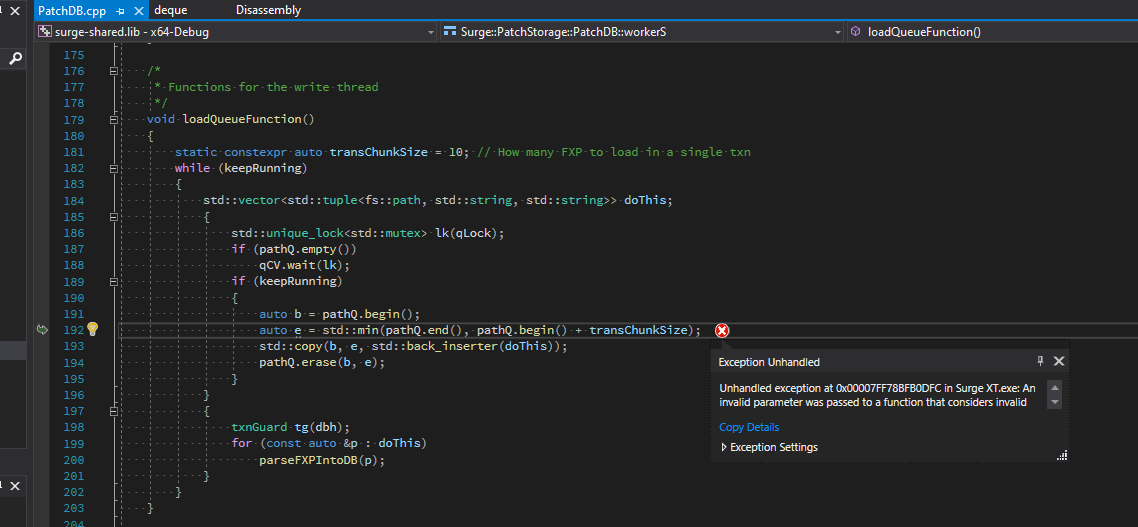Screen dimensions: 1138x527
Task: Click 'auto b' on line 191
Action: [x=280, y=314]
